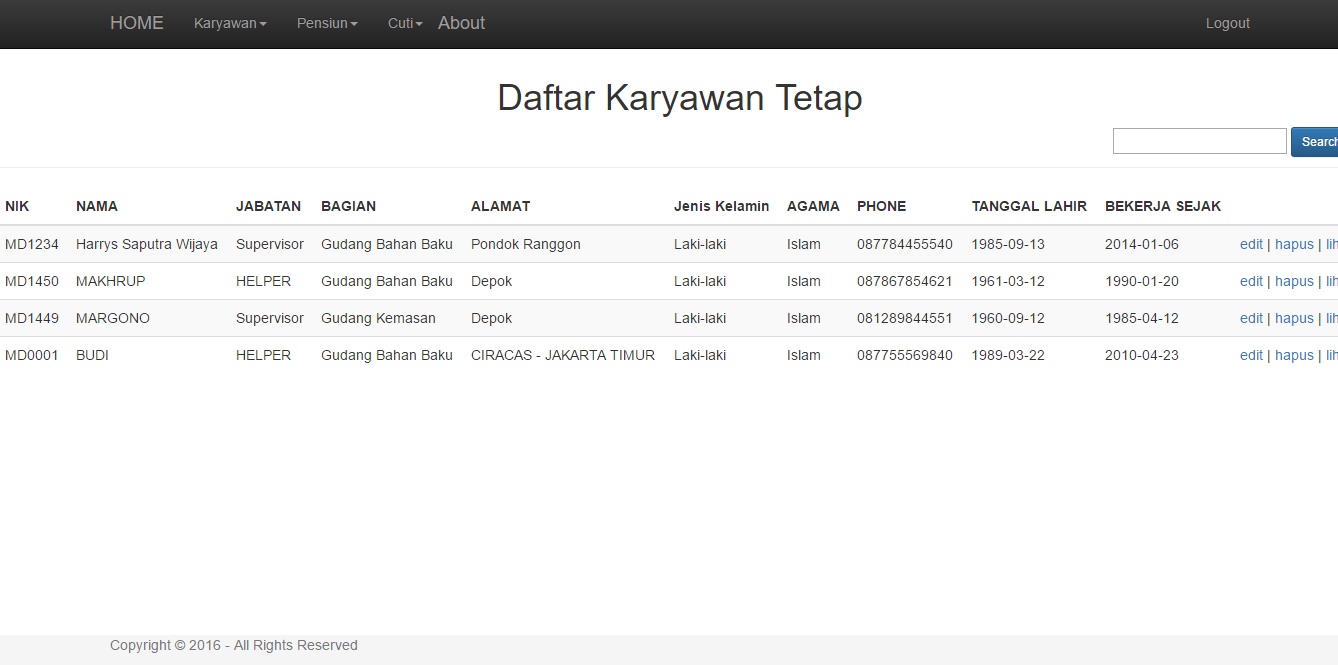The width and height of the screenshot is (1338, 665).
Task: Click inside the search input field
Action: (x=1199, y=140)
